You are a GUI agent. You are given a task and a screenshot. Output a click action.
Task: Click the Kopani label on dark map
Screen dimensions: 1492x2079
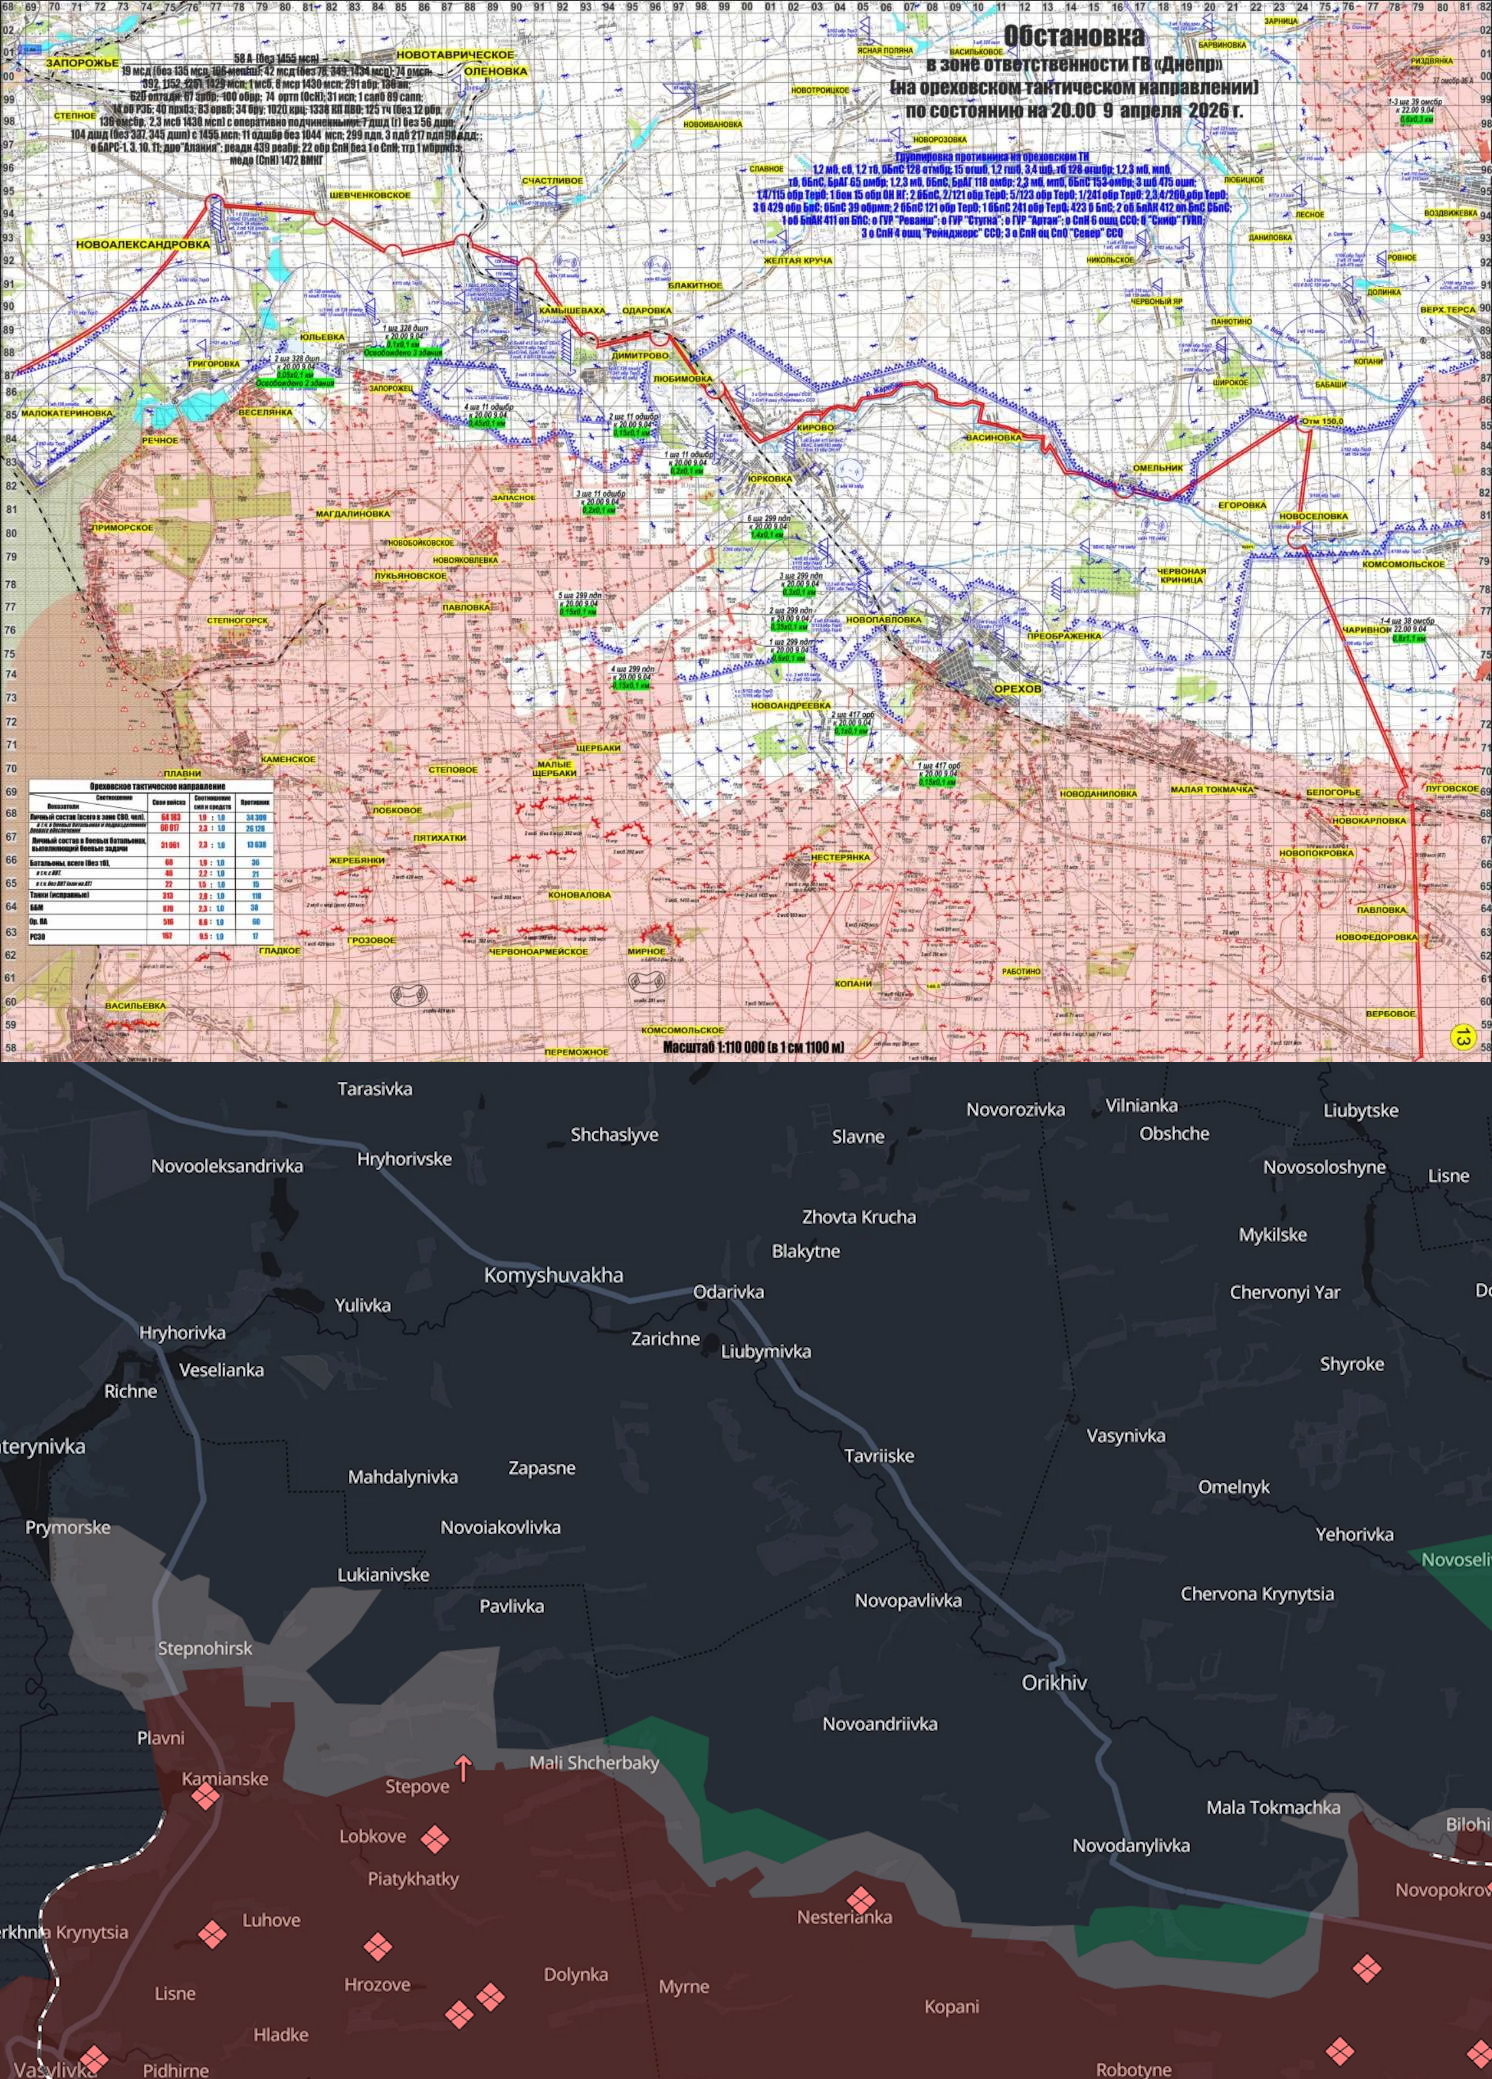(952, 2007)
